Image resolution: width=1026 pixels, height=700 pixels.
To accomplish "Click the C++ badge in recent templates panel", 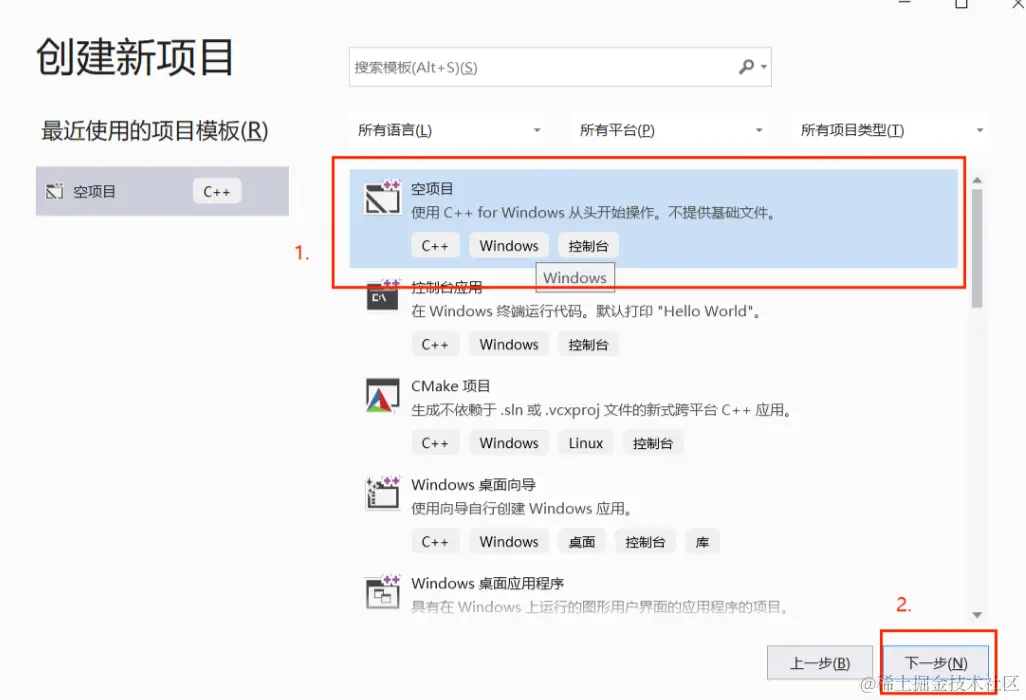I will click(217, 192).
